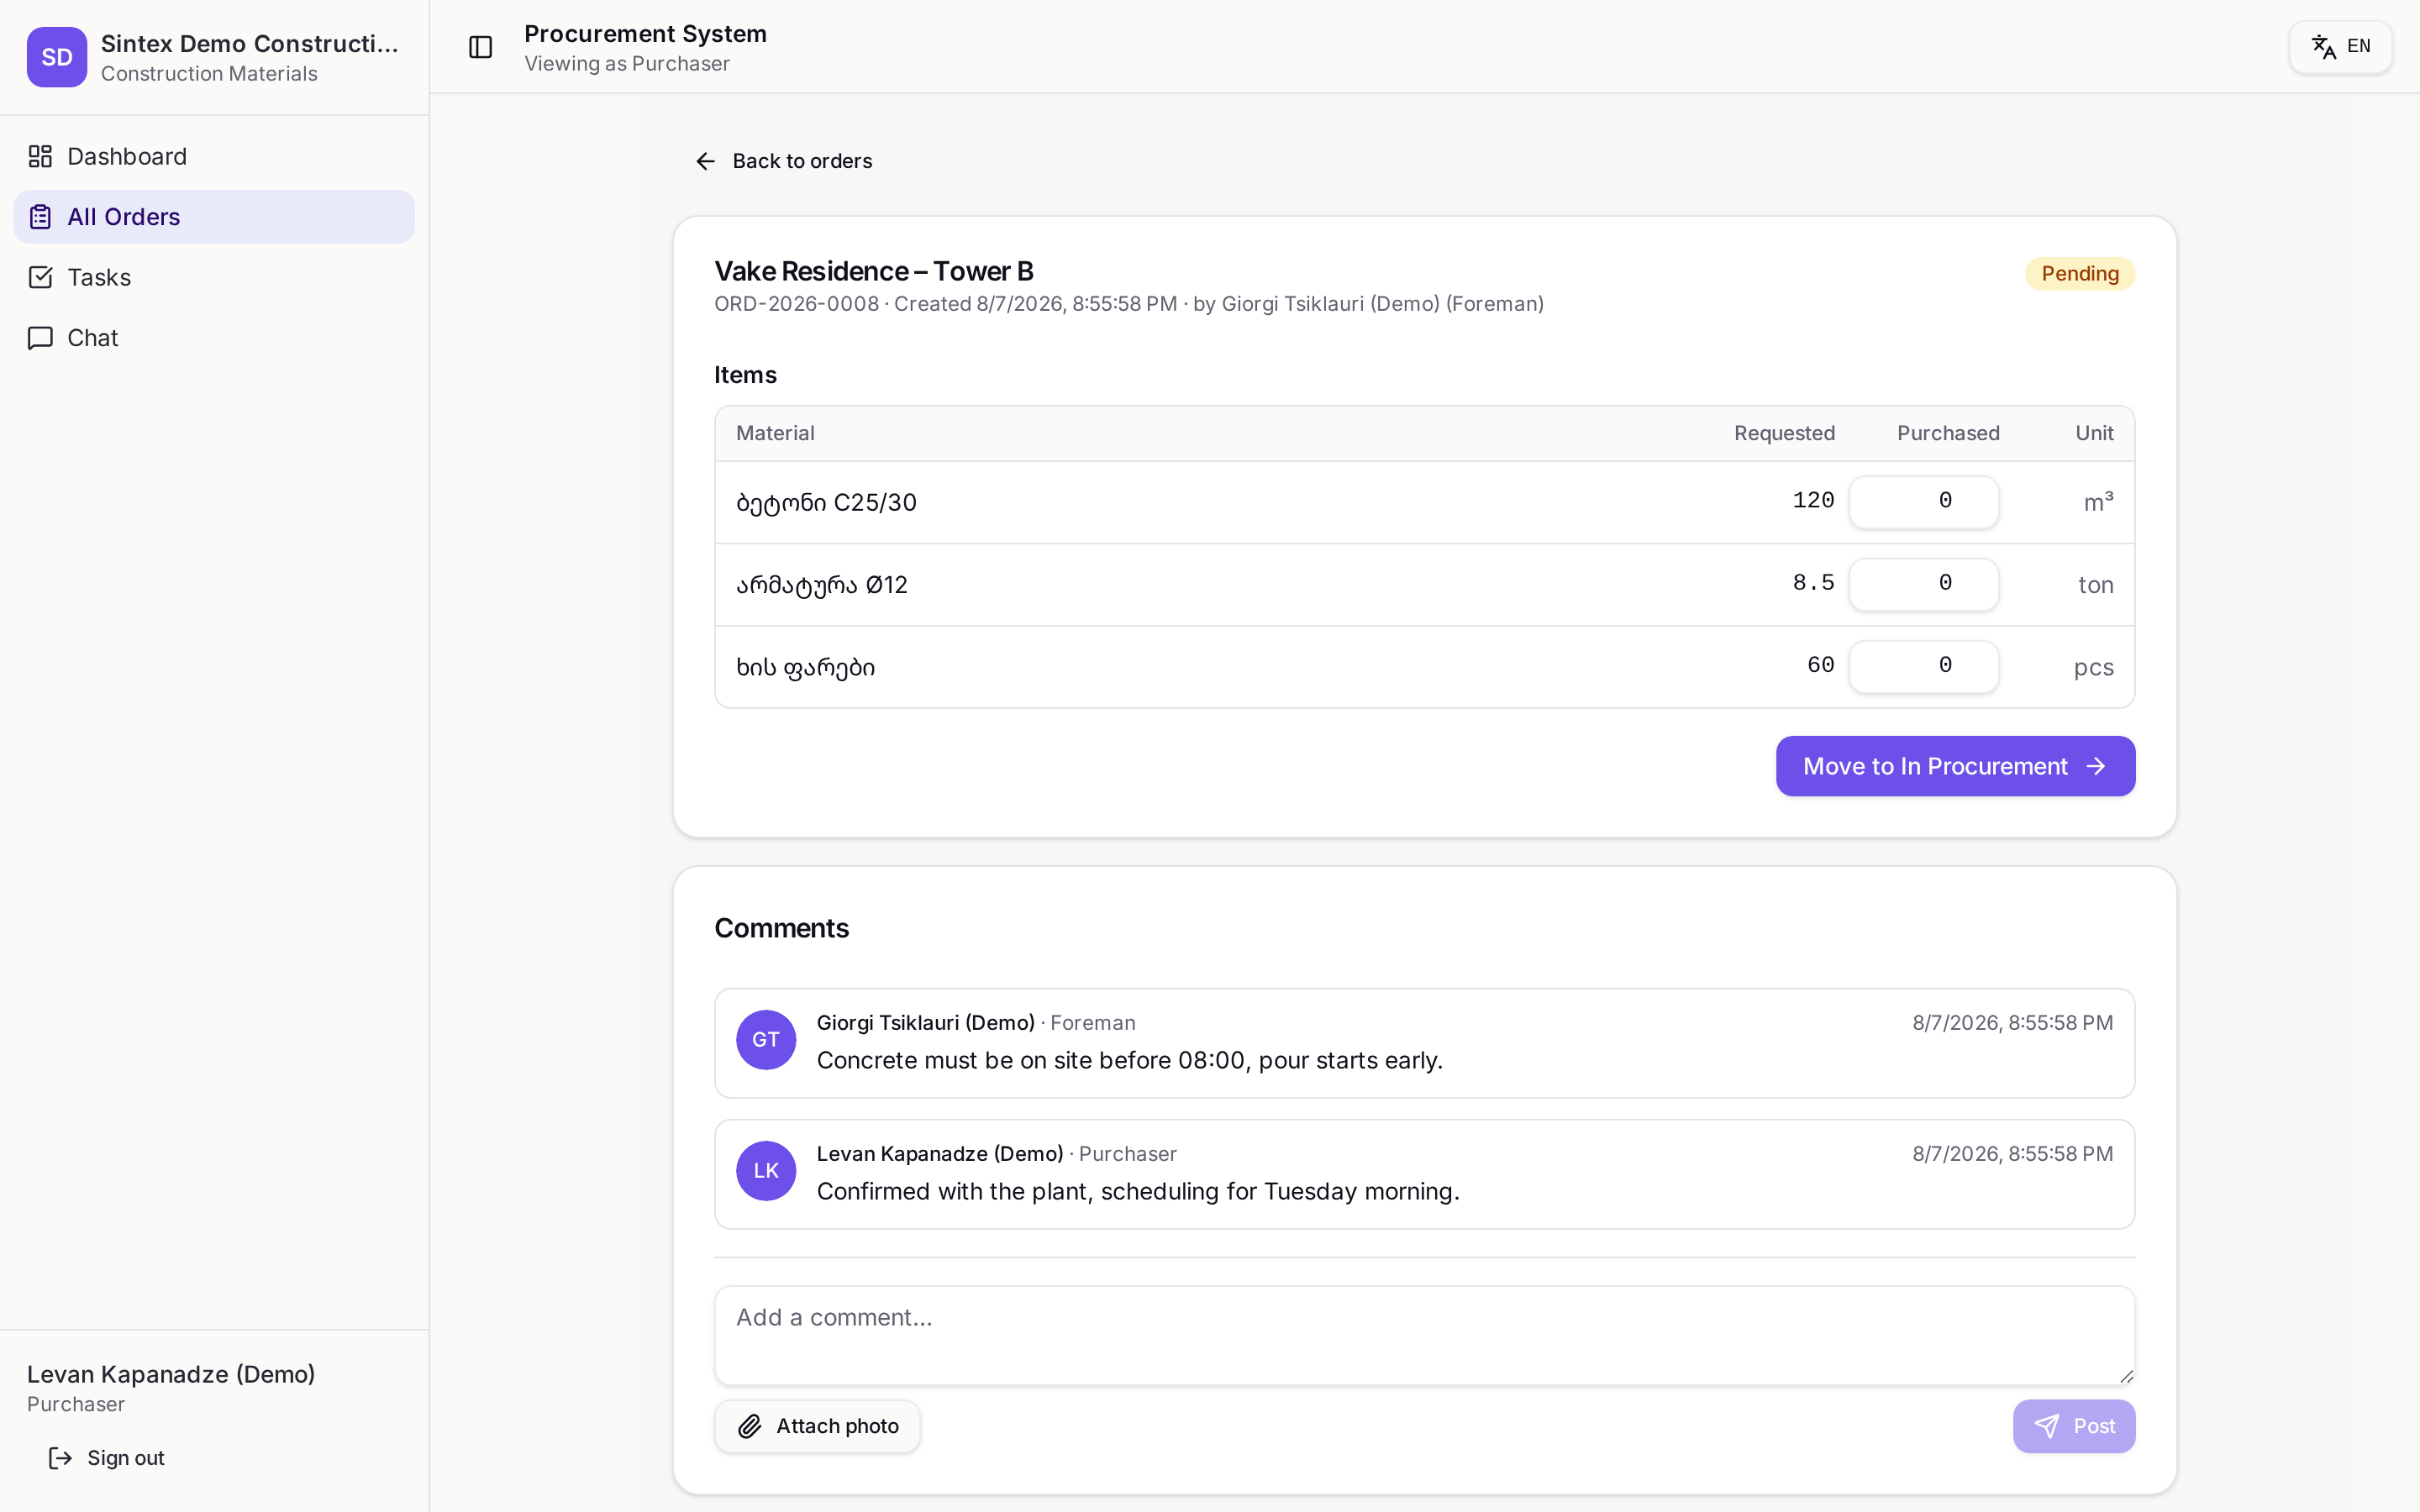Screen dimensions: 2420x1512
Task: Click the translate language icon
Action: (2323, 46)
